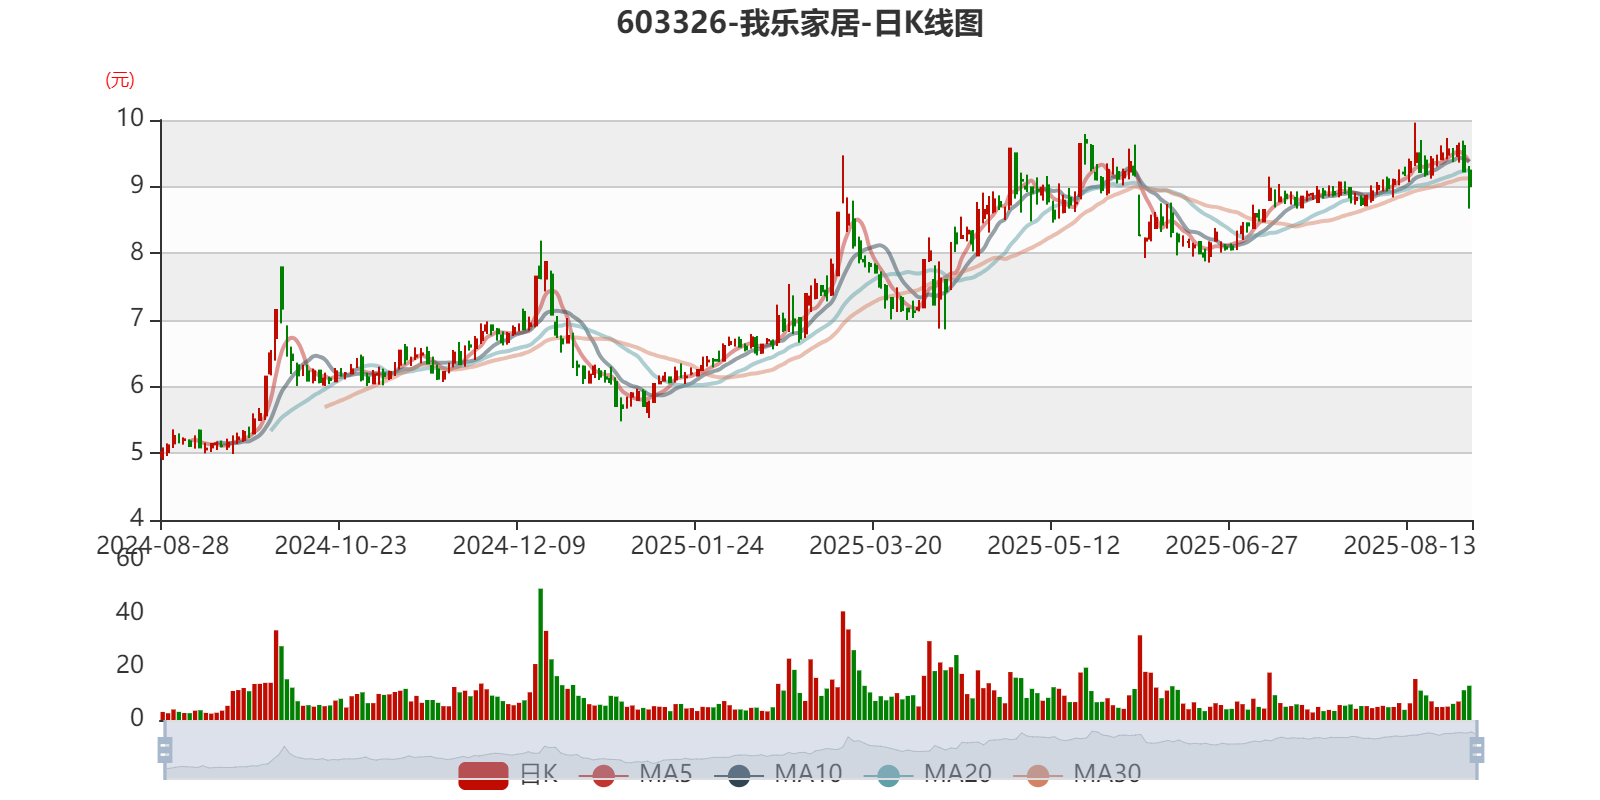This screenshot has width=1600, height=800.
Task: Click right handle of the data zoom slider
Action: coord(1477,749)
